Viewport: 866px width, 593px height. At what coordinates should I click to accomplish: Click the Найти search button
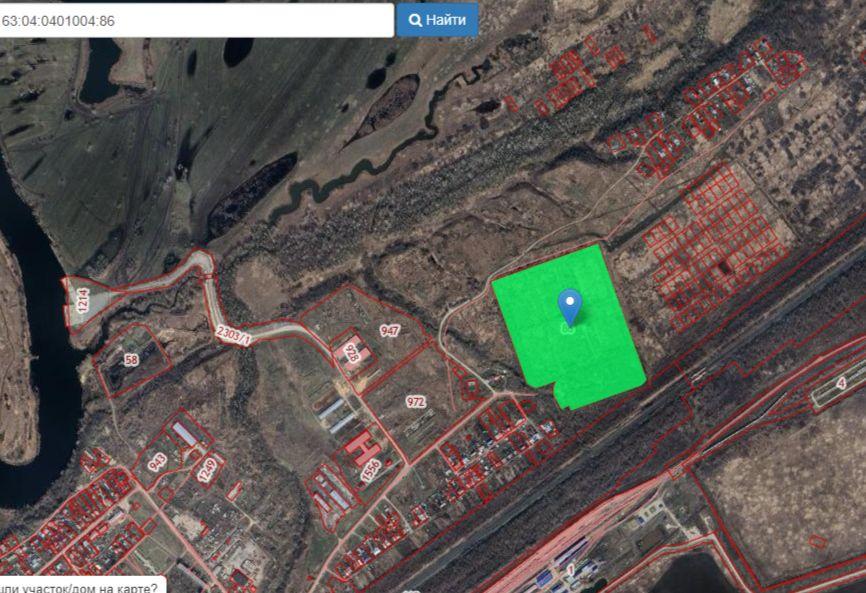point(437,20)
